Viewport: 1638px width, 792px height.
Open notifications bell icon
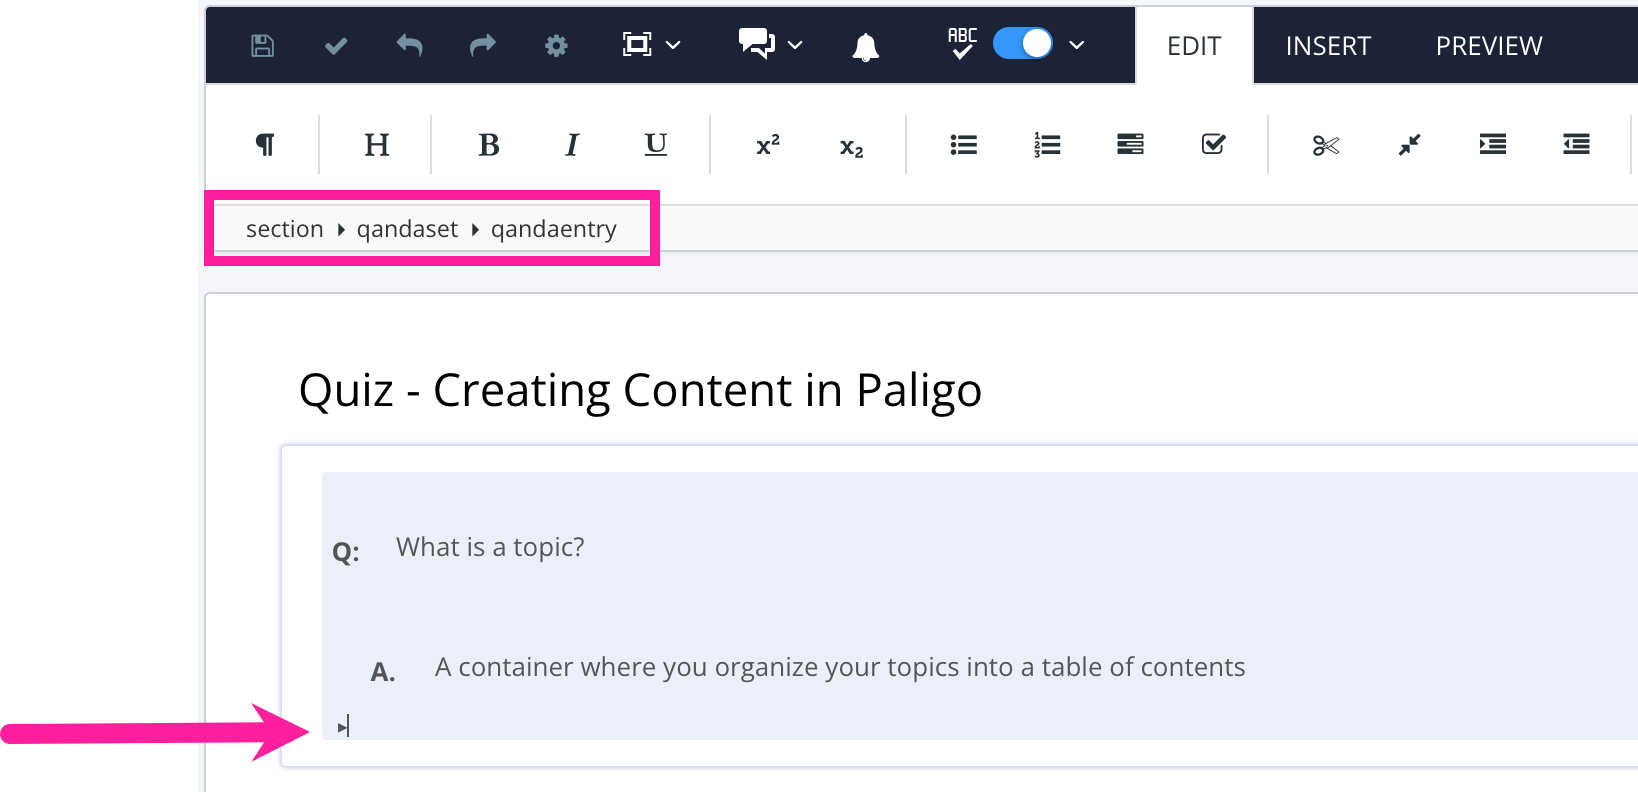[866, 46]
